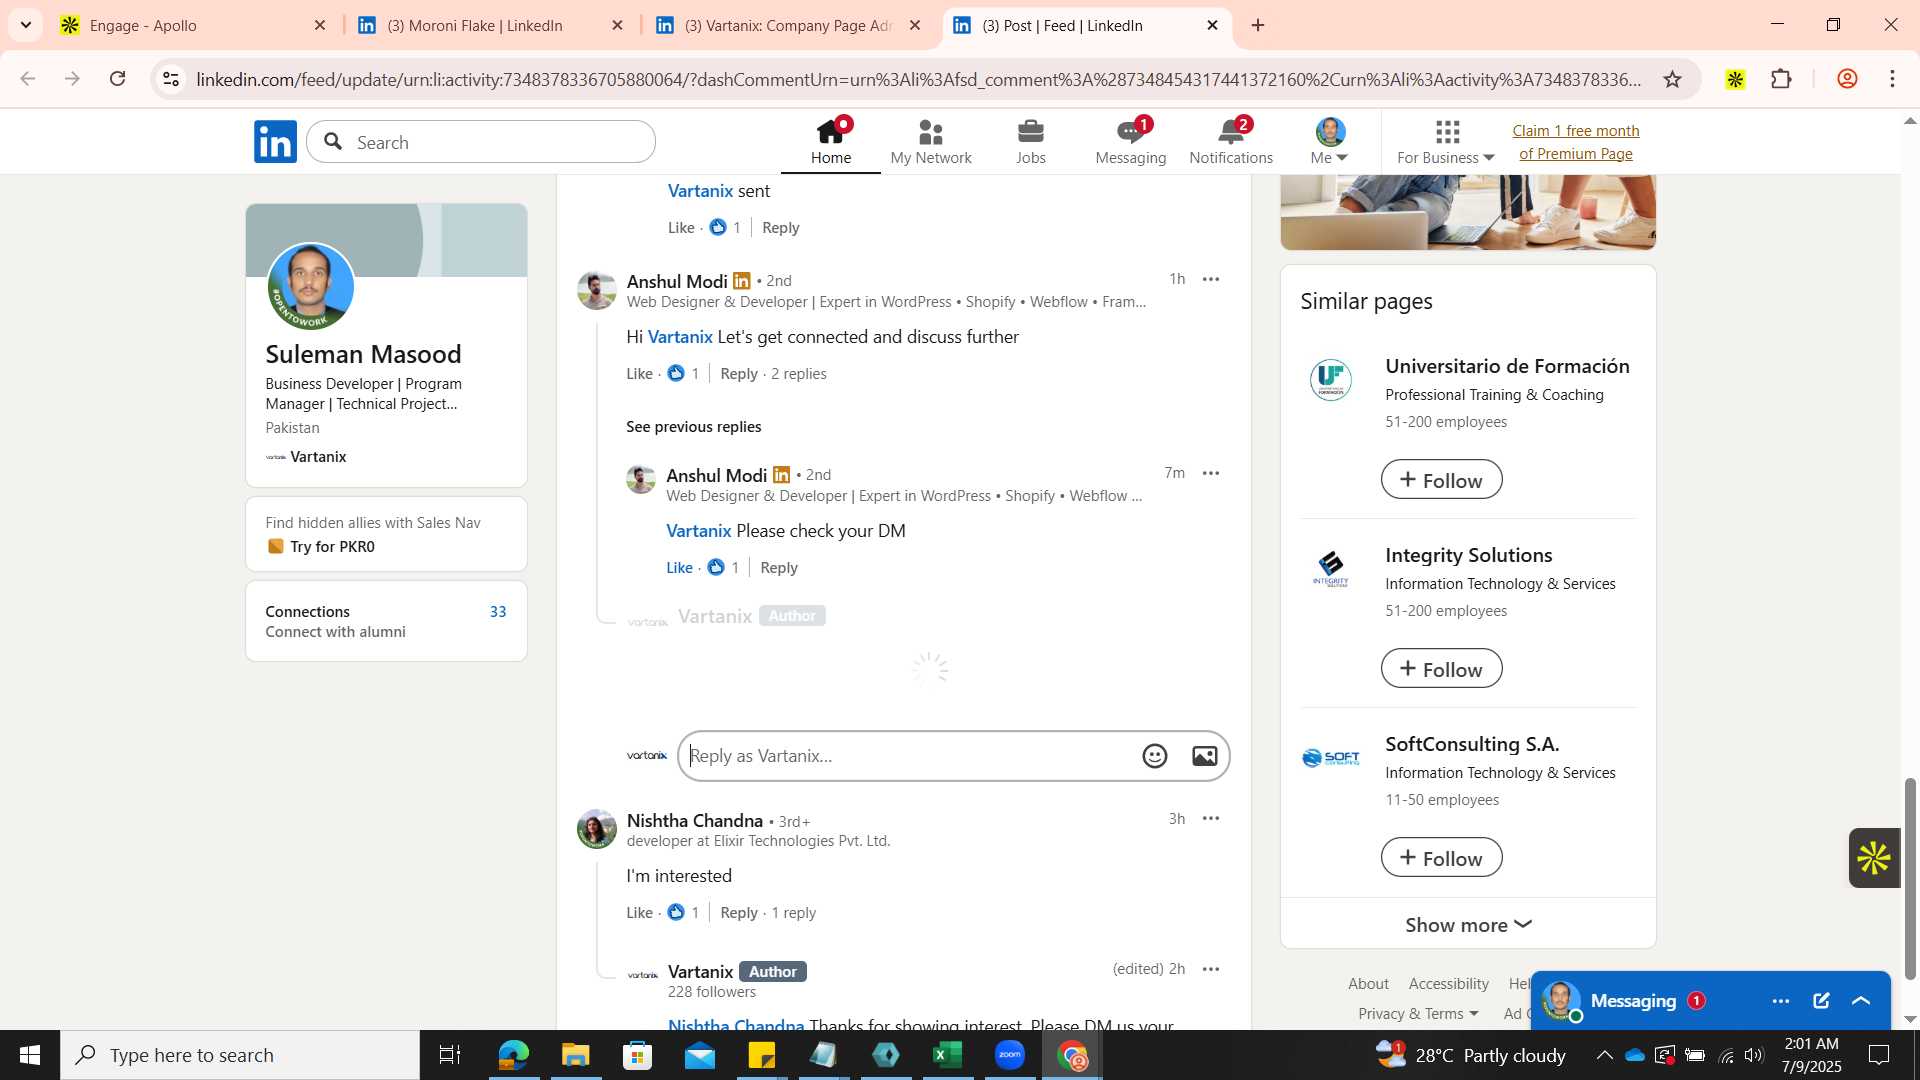Go to the Home feed nav icon
The image size is (1920, 1080).
click(x=831, y=142)
